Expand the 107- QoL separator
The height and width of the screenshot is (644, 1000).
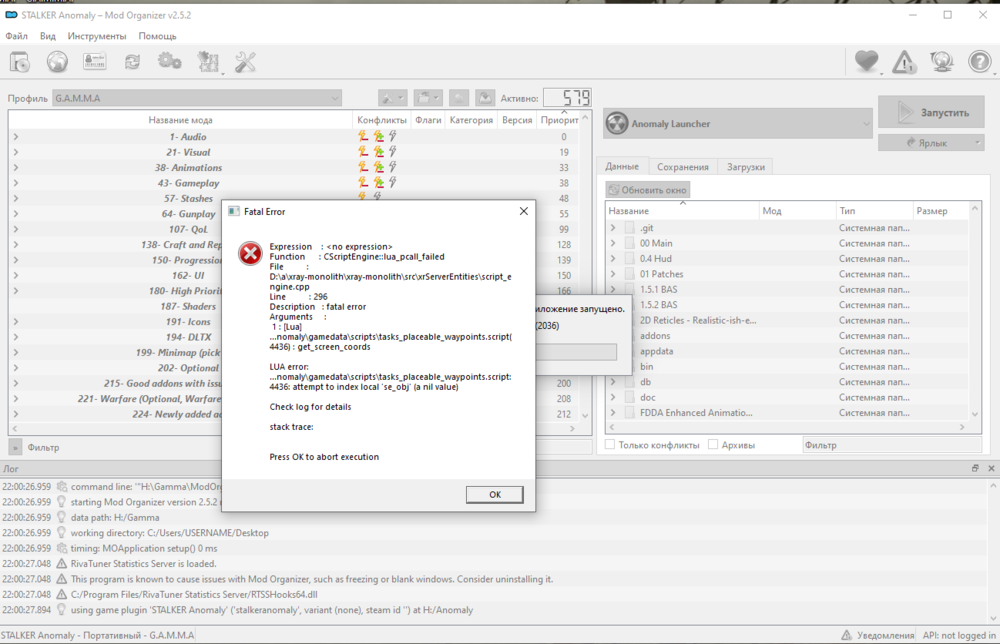[16, 229]
